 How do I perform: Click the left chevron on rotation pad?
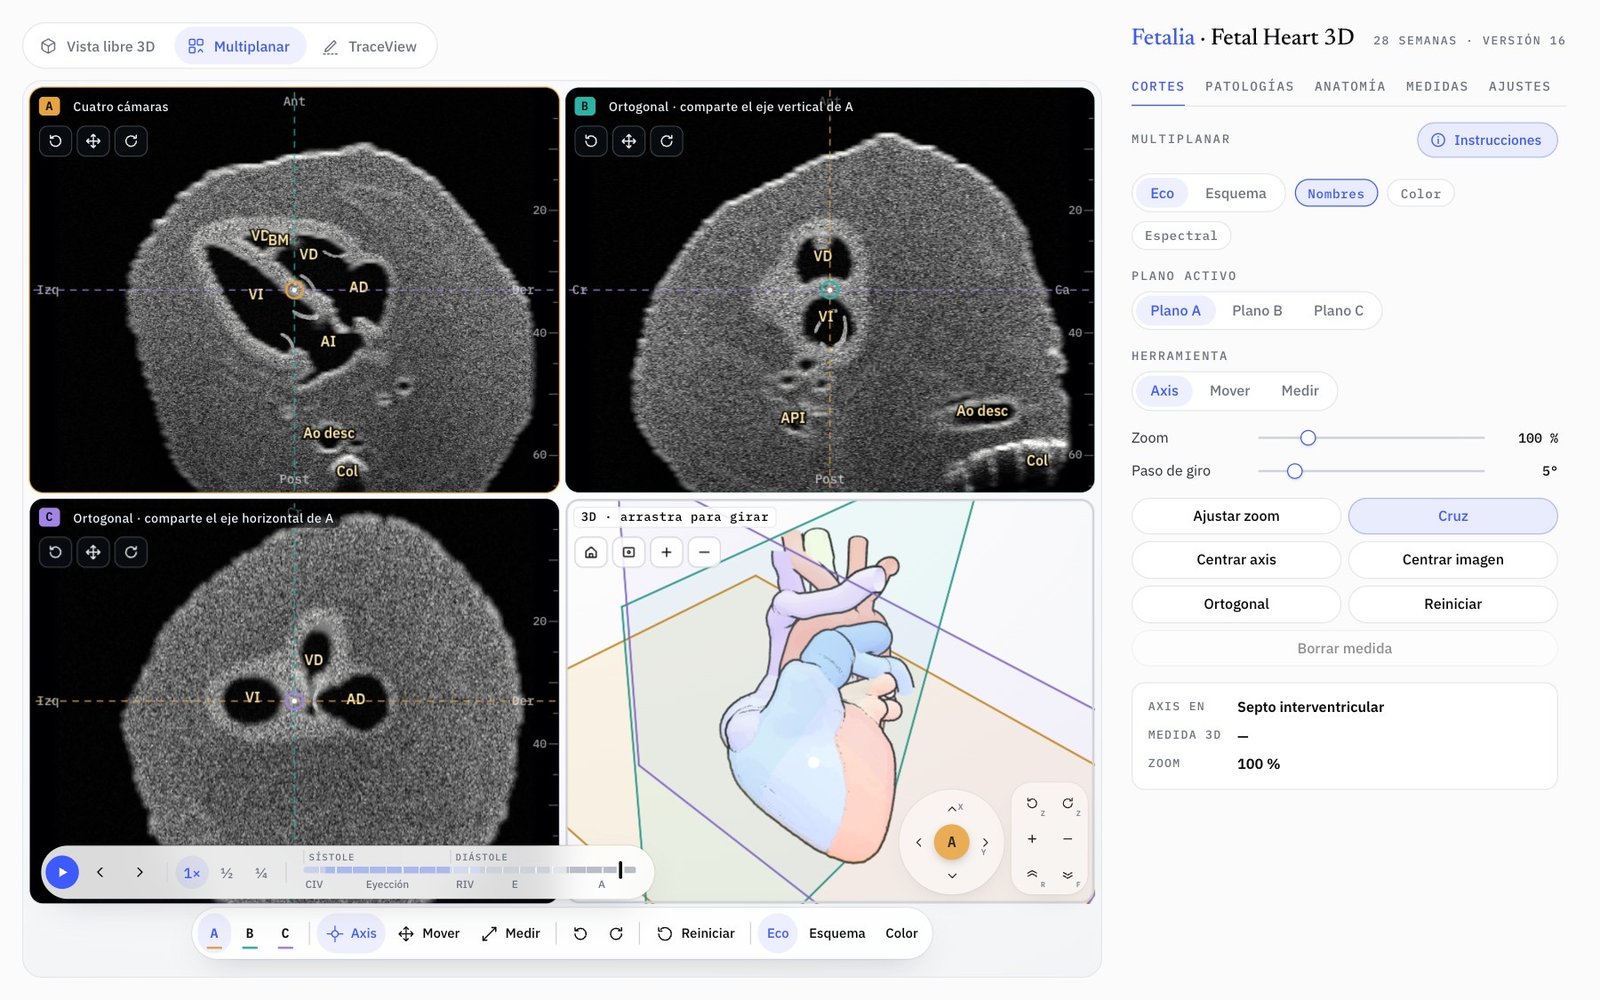(919, 842)
